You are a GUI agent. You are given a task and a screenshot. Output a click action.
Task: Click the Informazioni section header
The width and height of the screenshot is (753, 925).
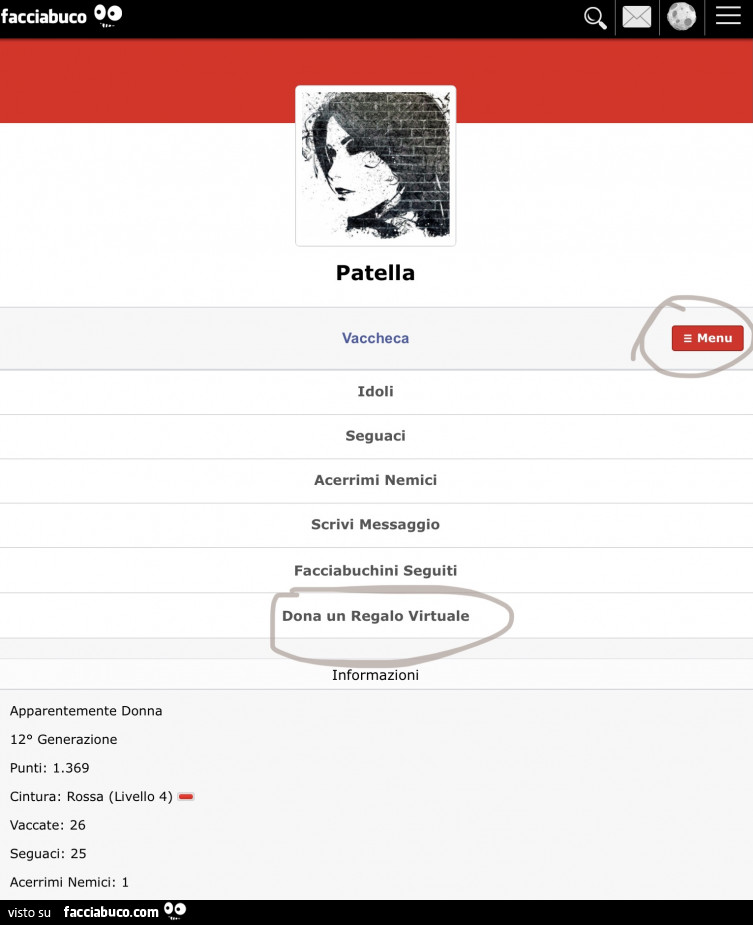point(375,675)
